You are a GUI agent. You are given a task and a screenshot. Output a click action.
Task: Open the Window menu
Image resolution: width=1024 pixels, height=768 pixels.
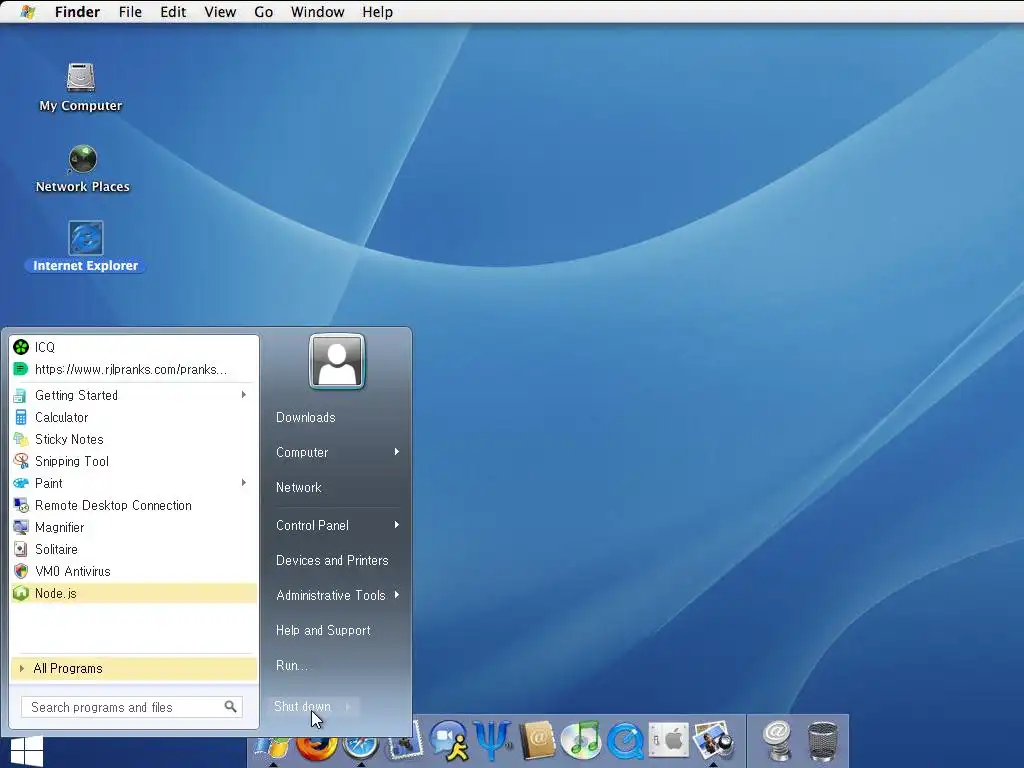tap(317, 12)
